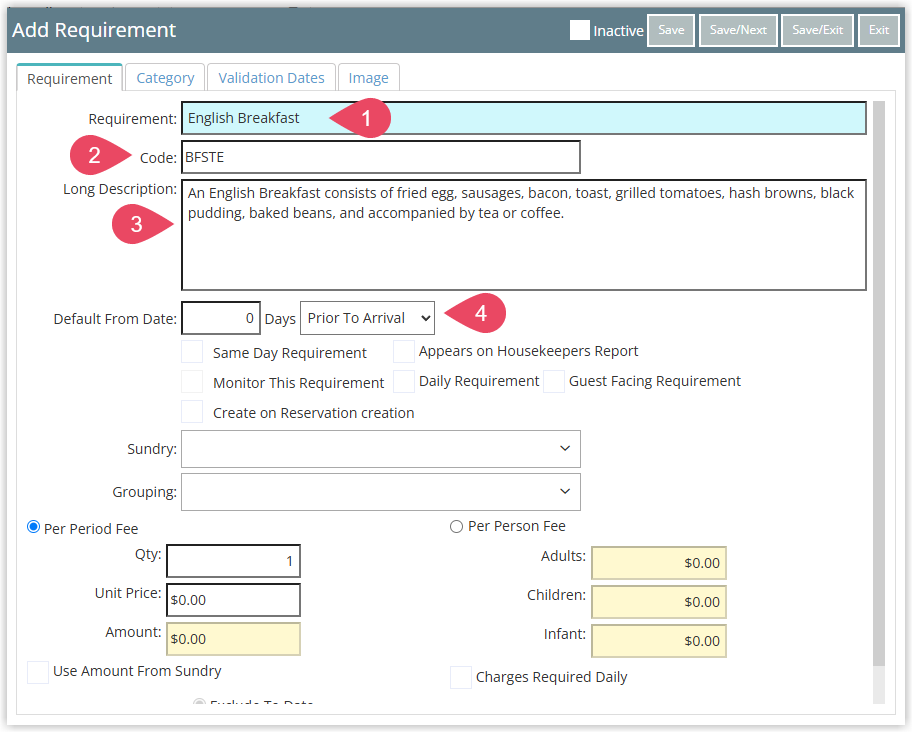Enable Same Day Requirement checkbox
Viewport: 913px width, 733px height.
point(192,352)
